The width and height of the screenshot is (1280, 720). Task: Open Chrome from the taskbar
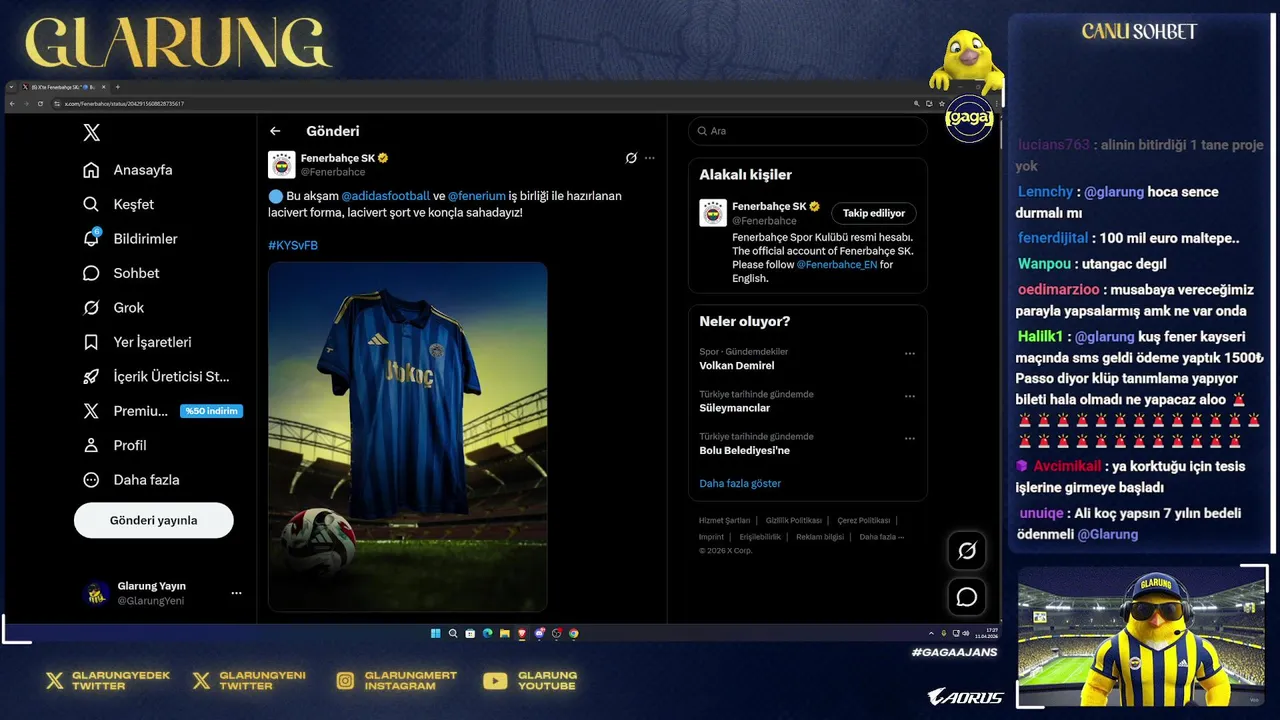click(574, 633)
